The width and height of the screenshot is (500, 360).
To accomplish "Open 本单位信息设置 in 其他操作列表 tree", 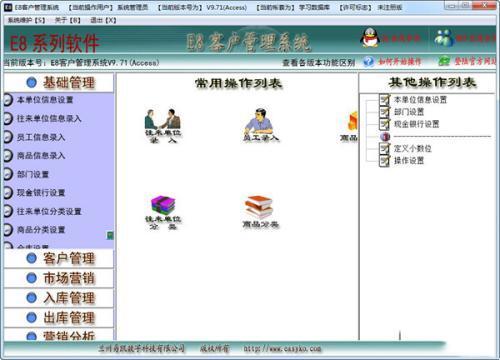I will pyautogui.click(x=420, y=100).
